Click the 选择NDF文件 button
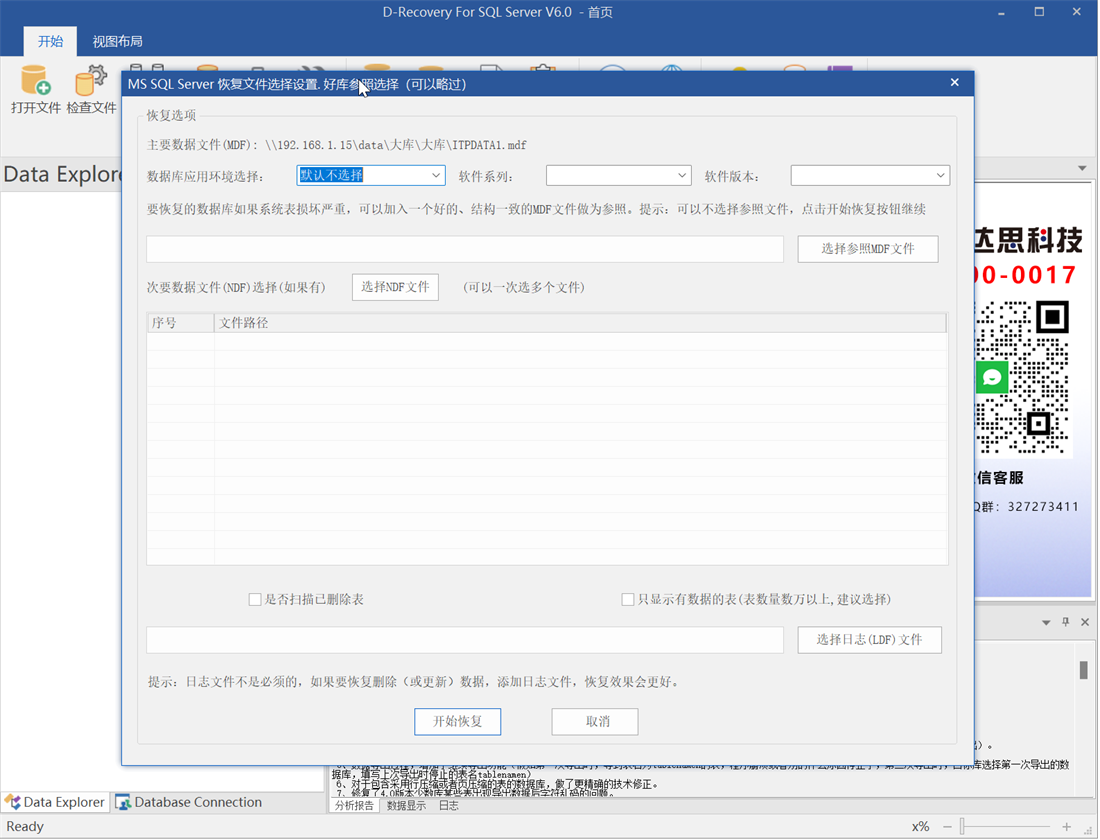This screenshot has width=1100, height=840. 395,287
